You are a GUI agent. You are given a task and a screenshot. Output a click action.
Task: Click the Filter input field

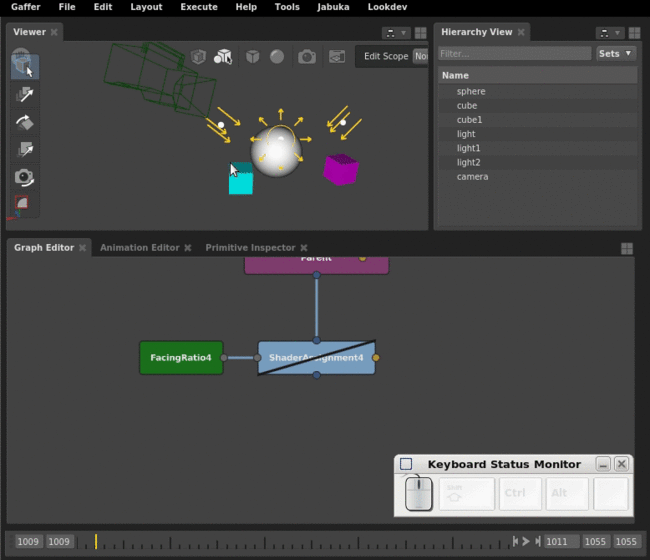tap(514, 53)
